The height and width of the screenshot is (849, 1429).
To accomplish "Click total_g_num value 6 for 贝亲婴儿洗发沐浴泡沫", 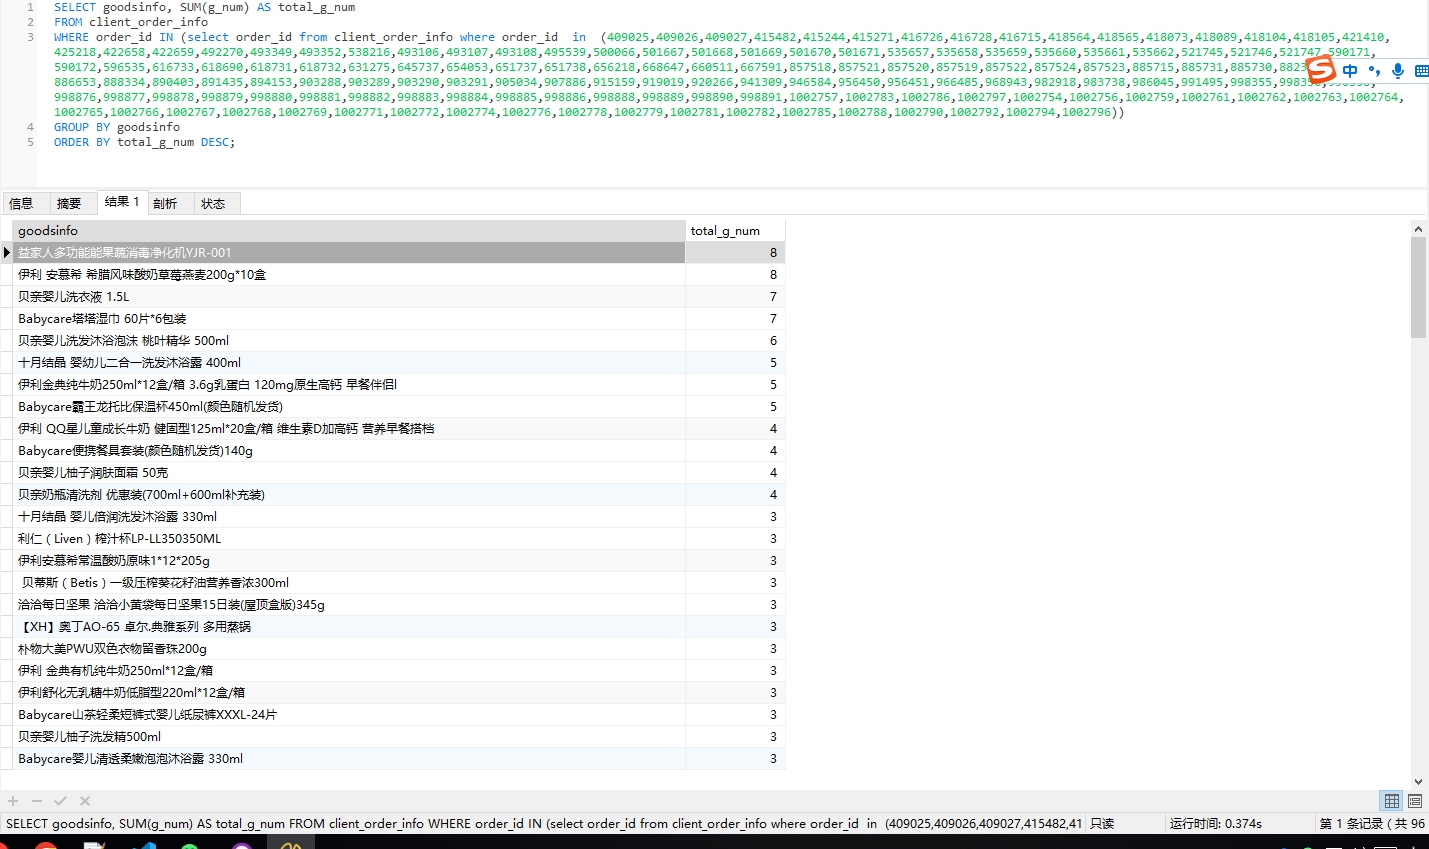I will 735,341.
